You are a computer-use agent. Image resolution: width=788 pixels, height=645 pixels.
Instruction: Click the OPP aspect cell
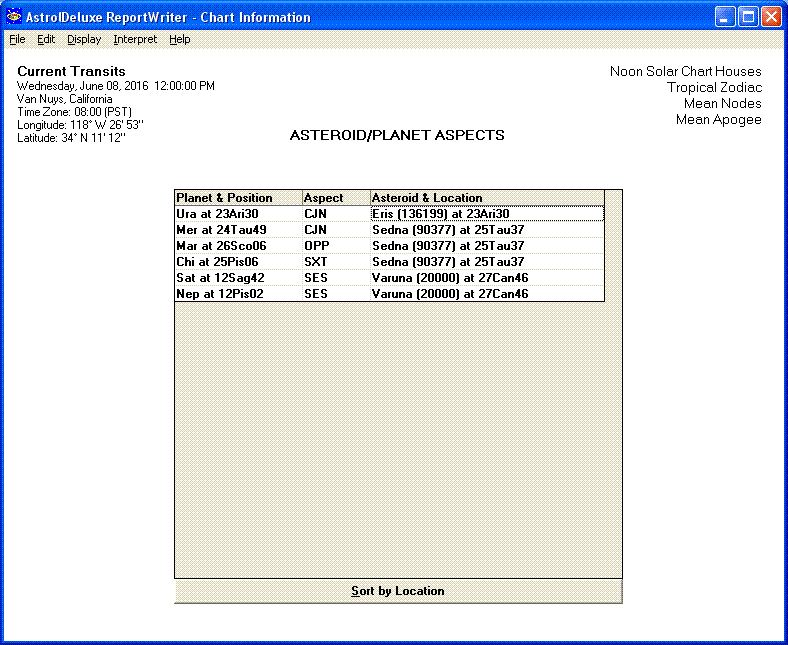click(335, 246)
